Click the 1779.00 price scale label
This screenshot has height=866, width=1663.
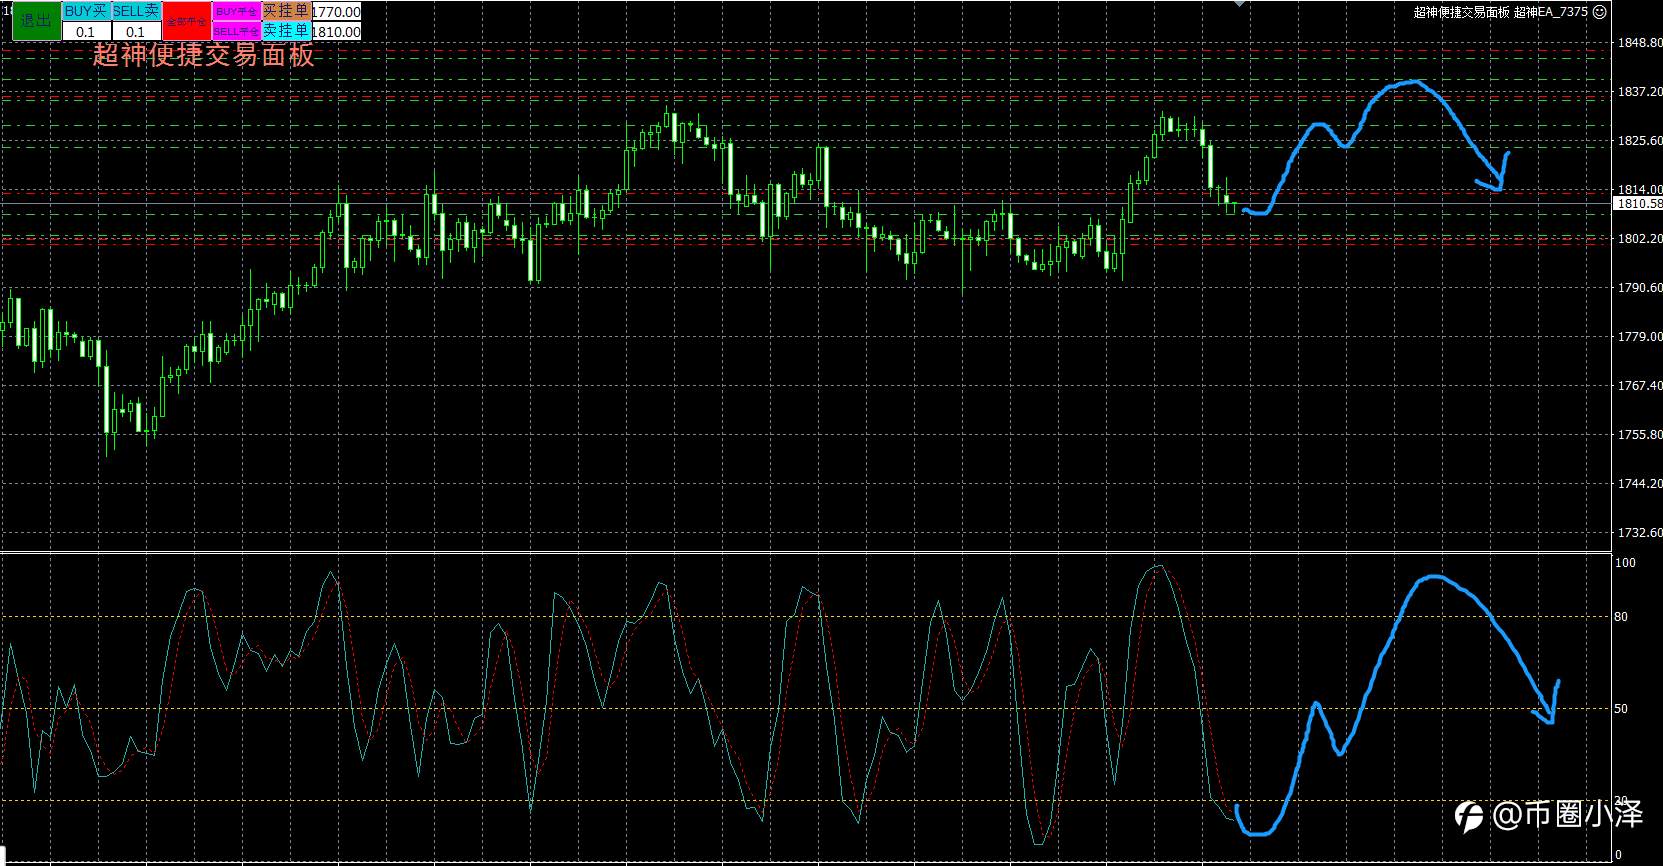1641,337
